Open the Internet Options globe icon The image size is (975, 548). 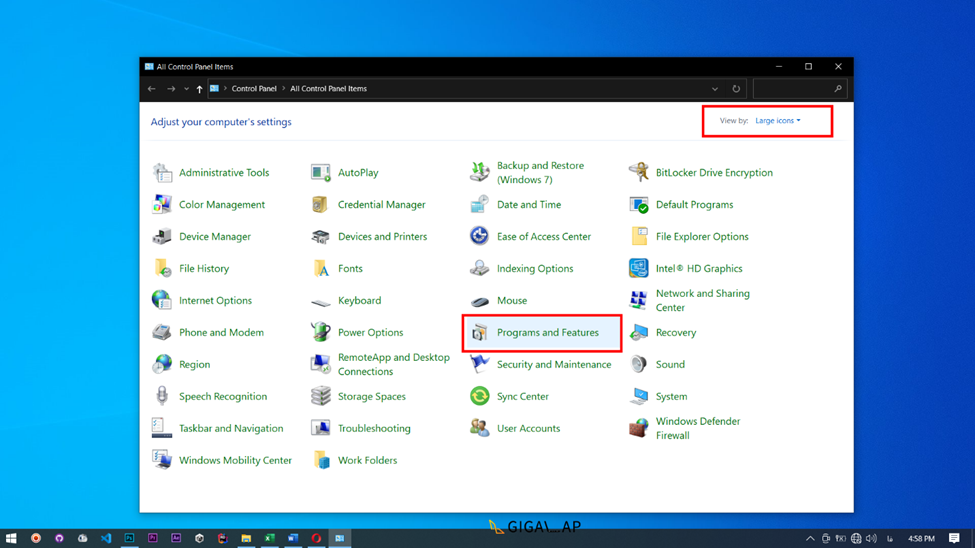[x=162, y=300]
